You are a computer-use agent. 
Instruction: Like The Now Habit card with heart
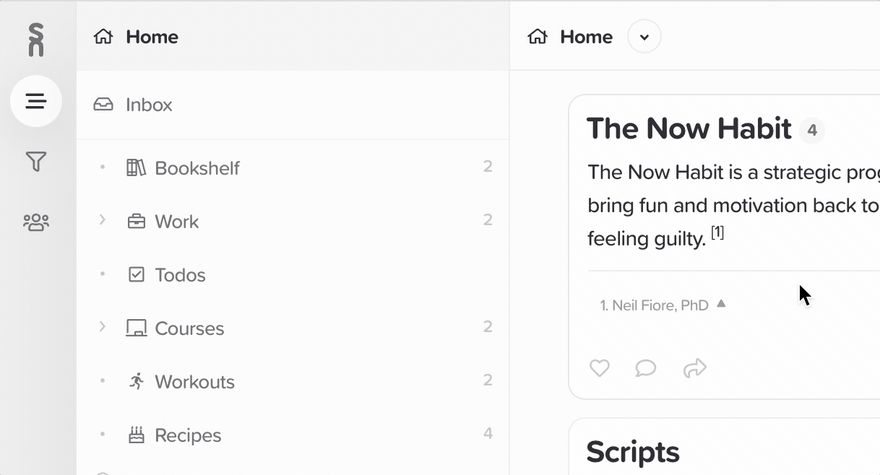pos(599,368)
